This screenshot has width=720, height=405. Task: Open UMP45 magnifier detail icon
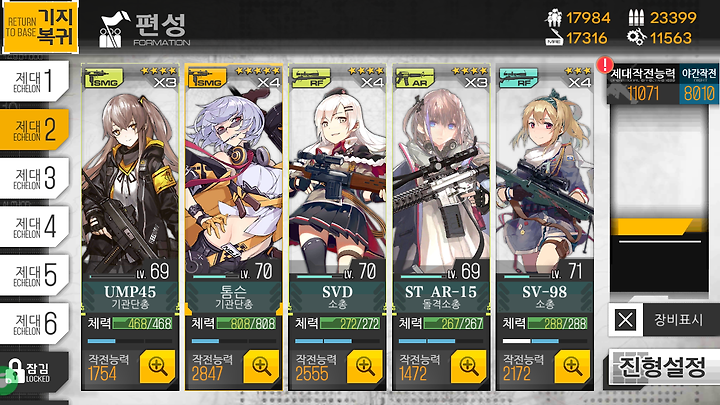pyautogui.click(x=158, y=366)
